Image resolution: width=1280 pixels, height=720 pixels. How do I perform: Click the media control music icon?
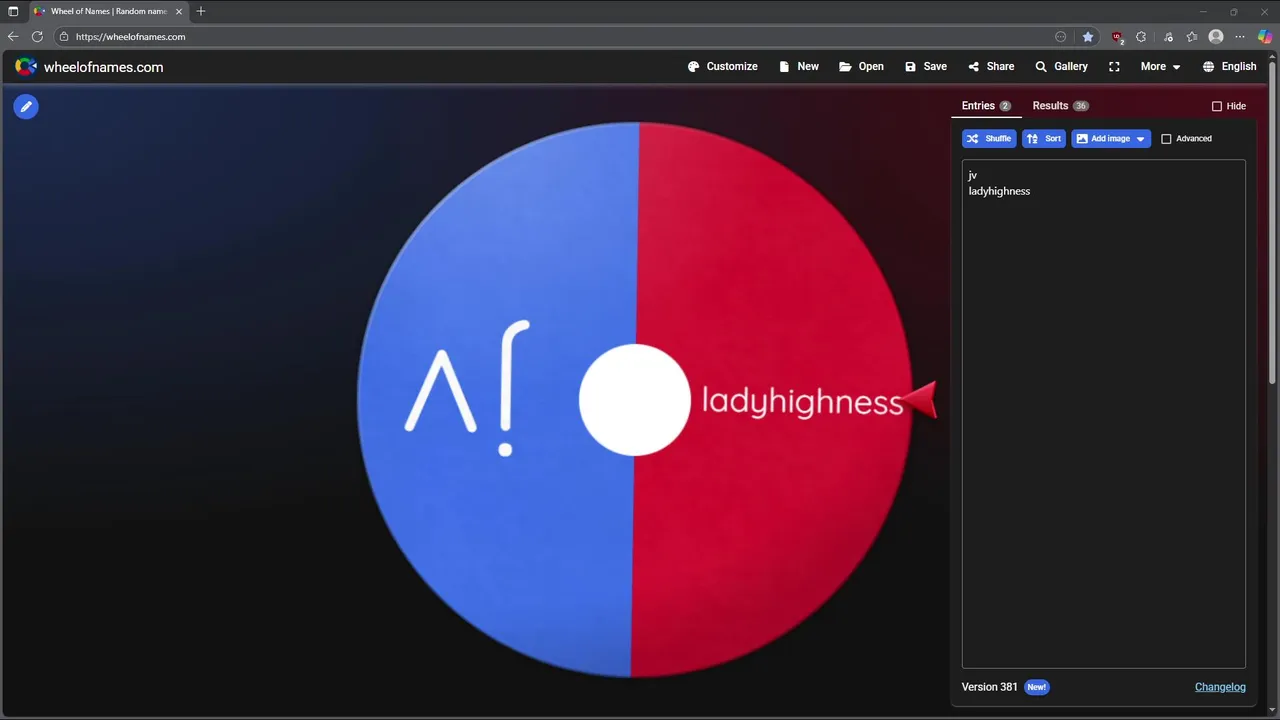click(x=1168, y=37)
